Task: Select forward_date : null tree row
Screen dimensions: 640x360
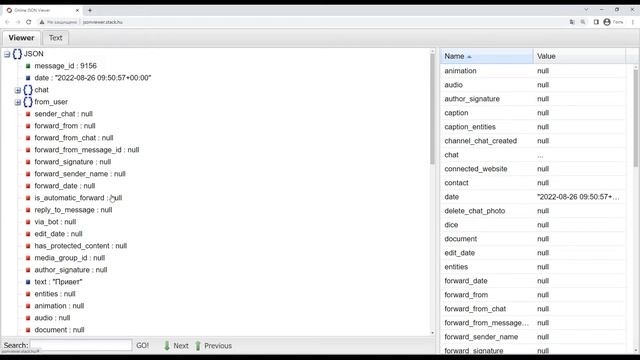Action: coord(64,186)
